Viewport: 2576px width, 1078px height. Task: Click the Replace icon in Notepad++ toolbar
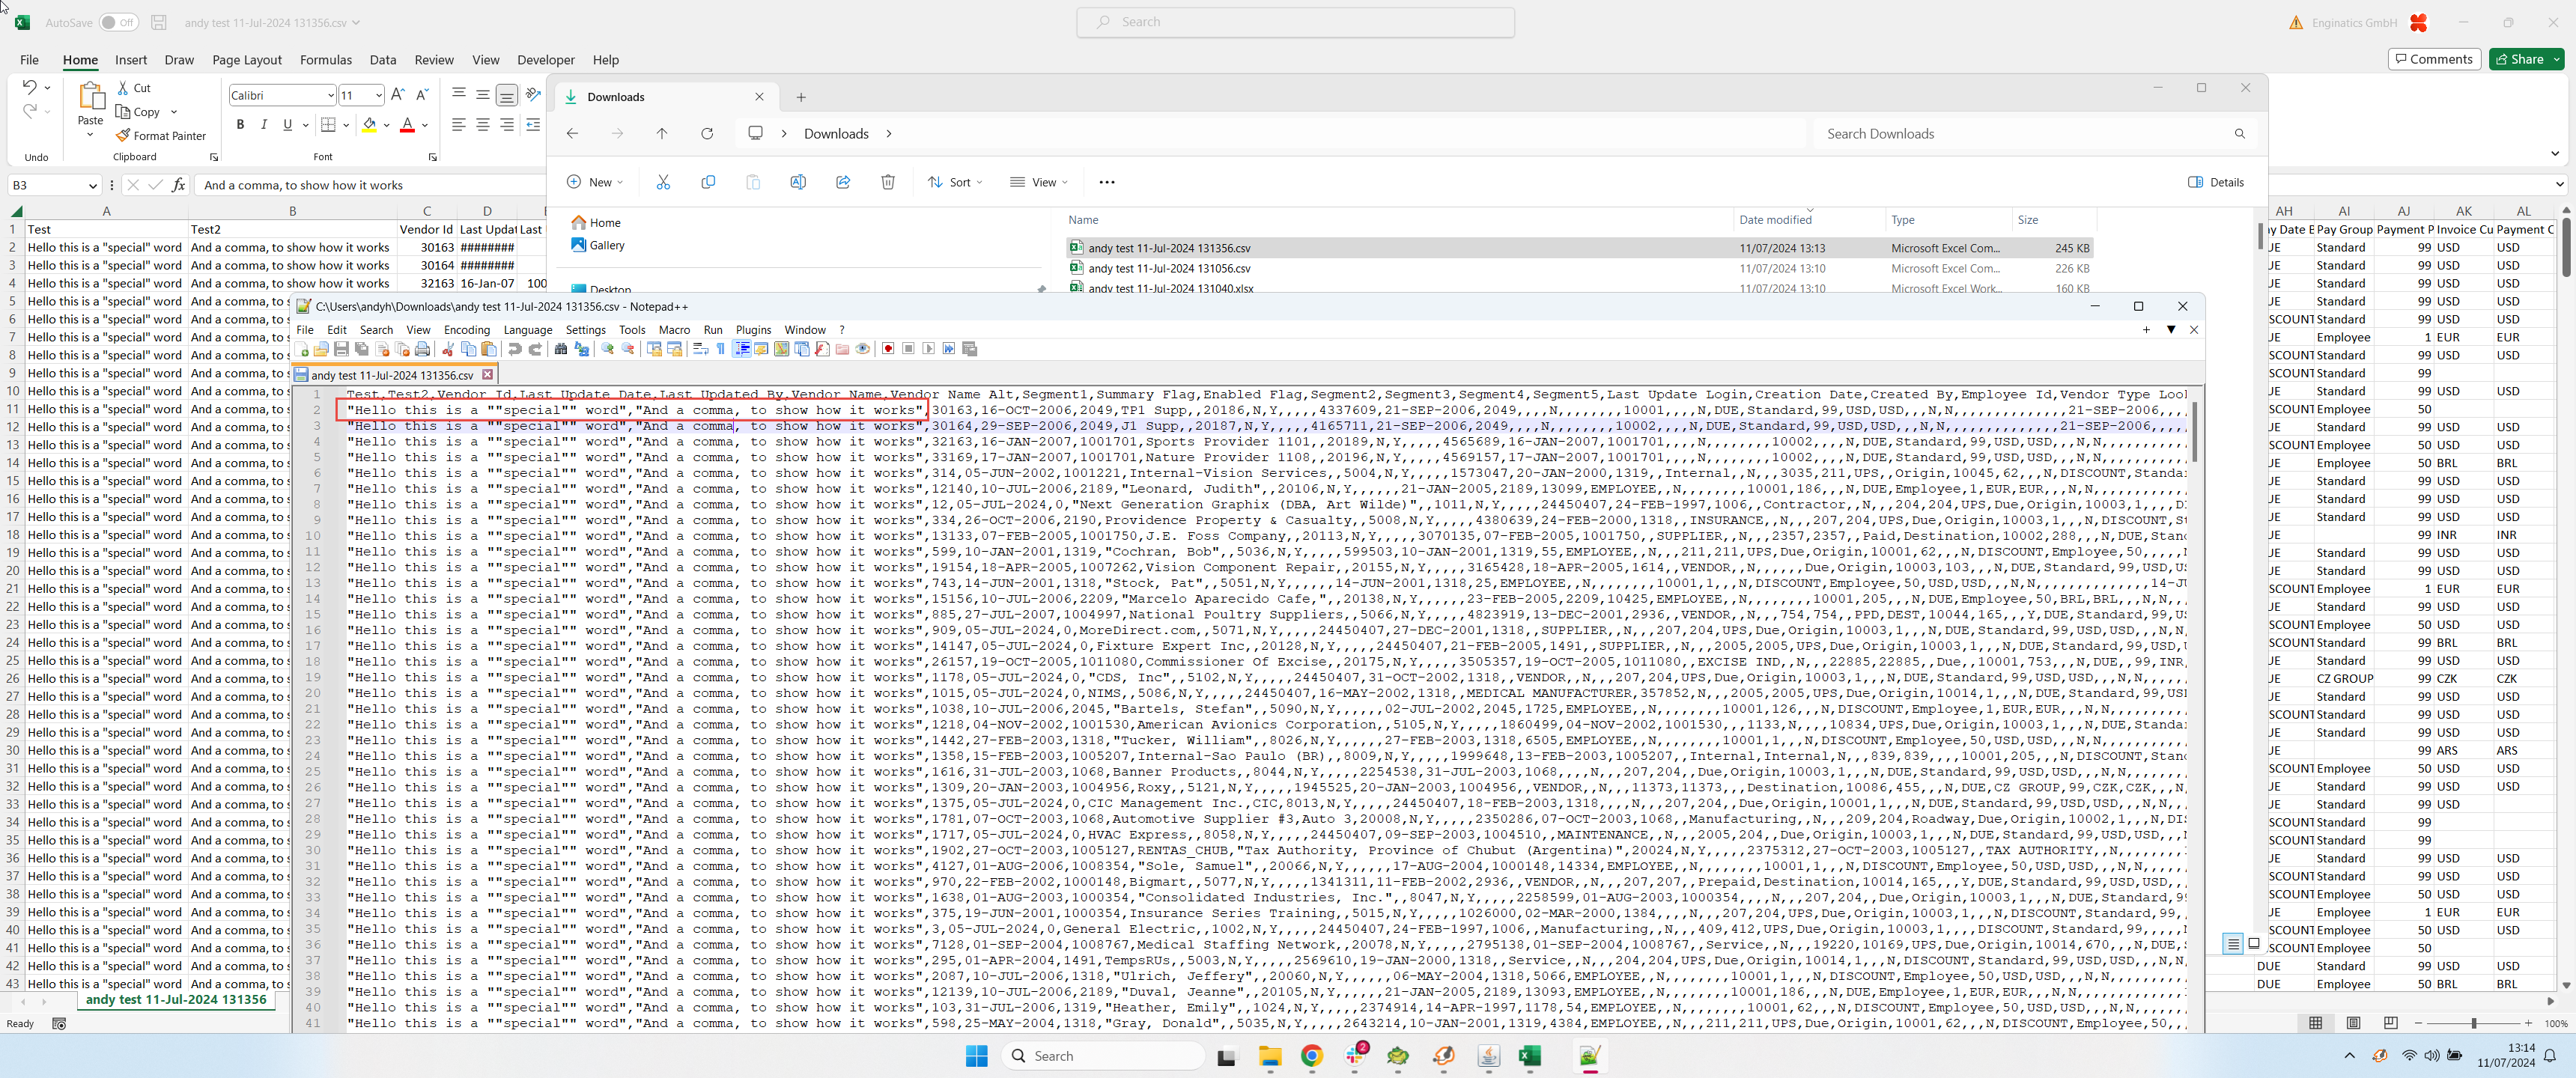[581, 349]
